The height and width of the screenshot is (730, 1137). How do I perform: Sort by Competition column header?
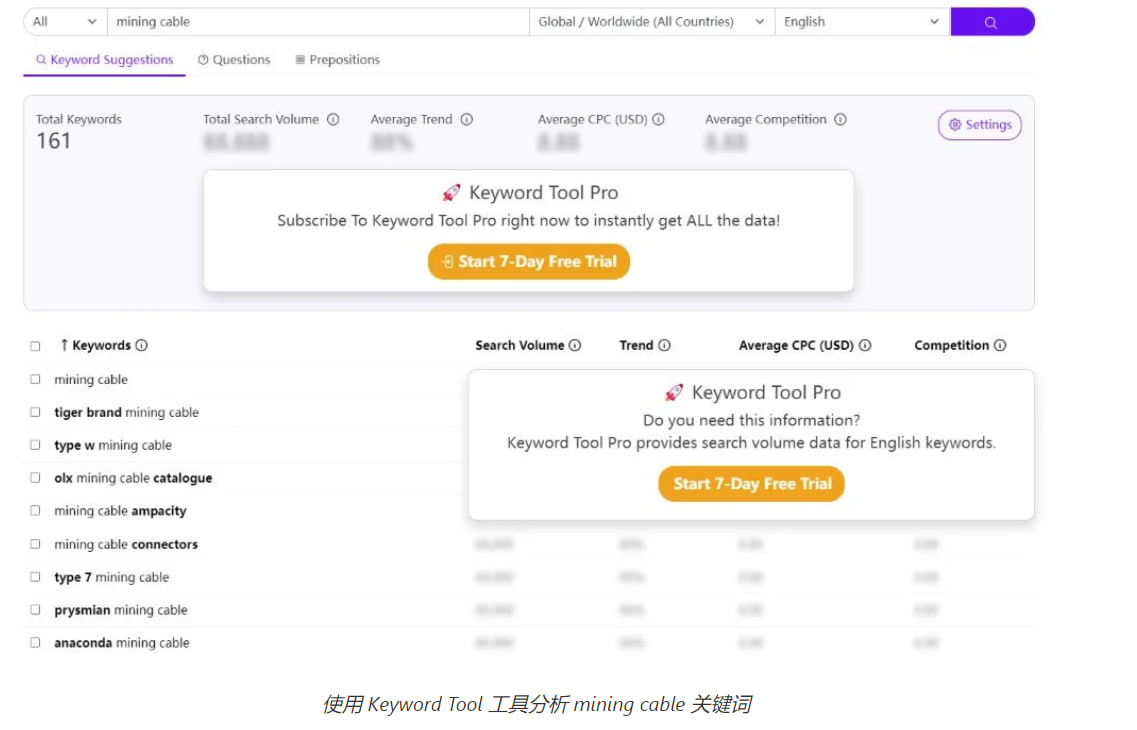click(x=951, y=346)
